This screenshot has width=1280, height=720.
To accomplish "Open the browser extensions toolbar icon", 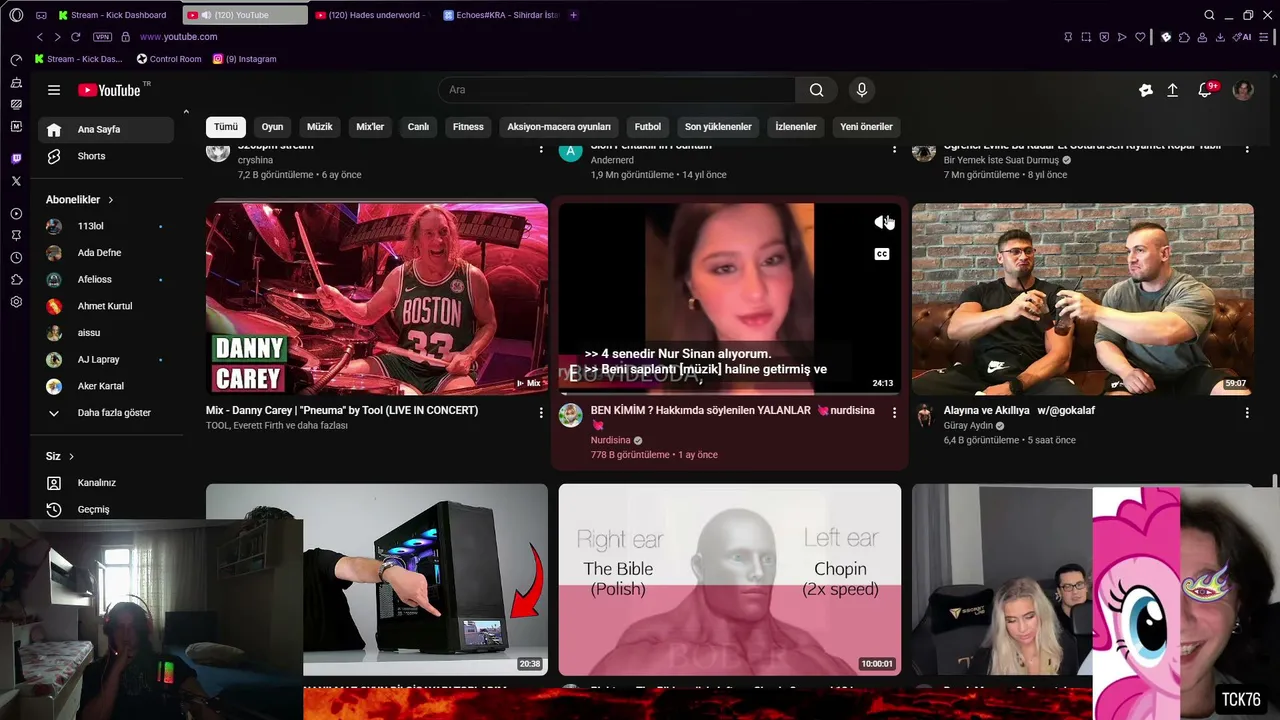I will point(1184,37).
